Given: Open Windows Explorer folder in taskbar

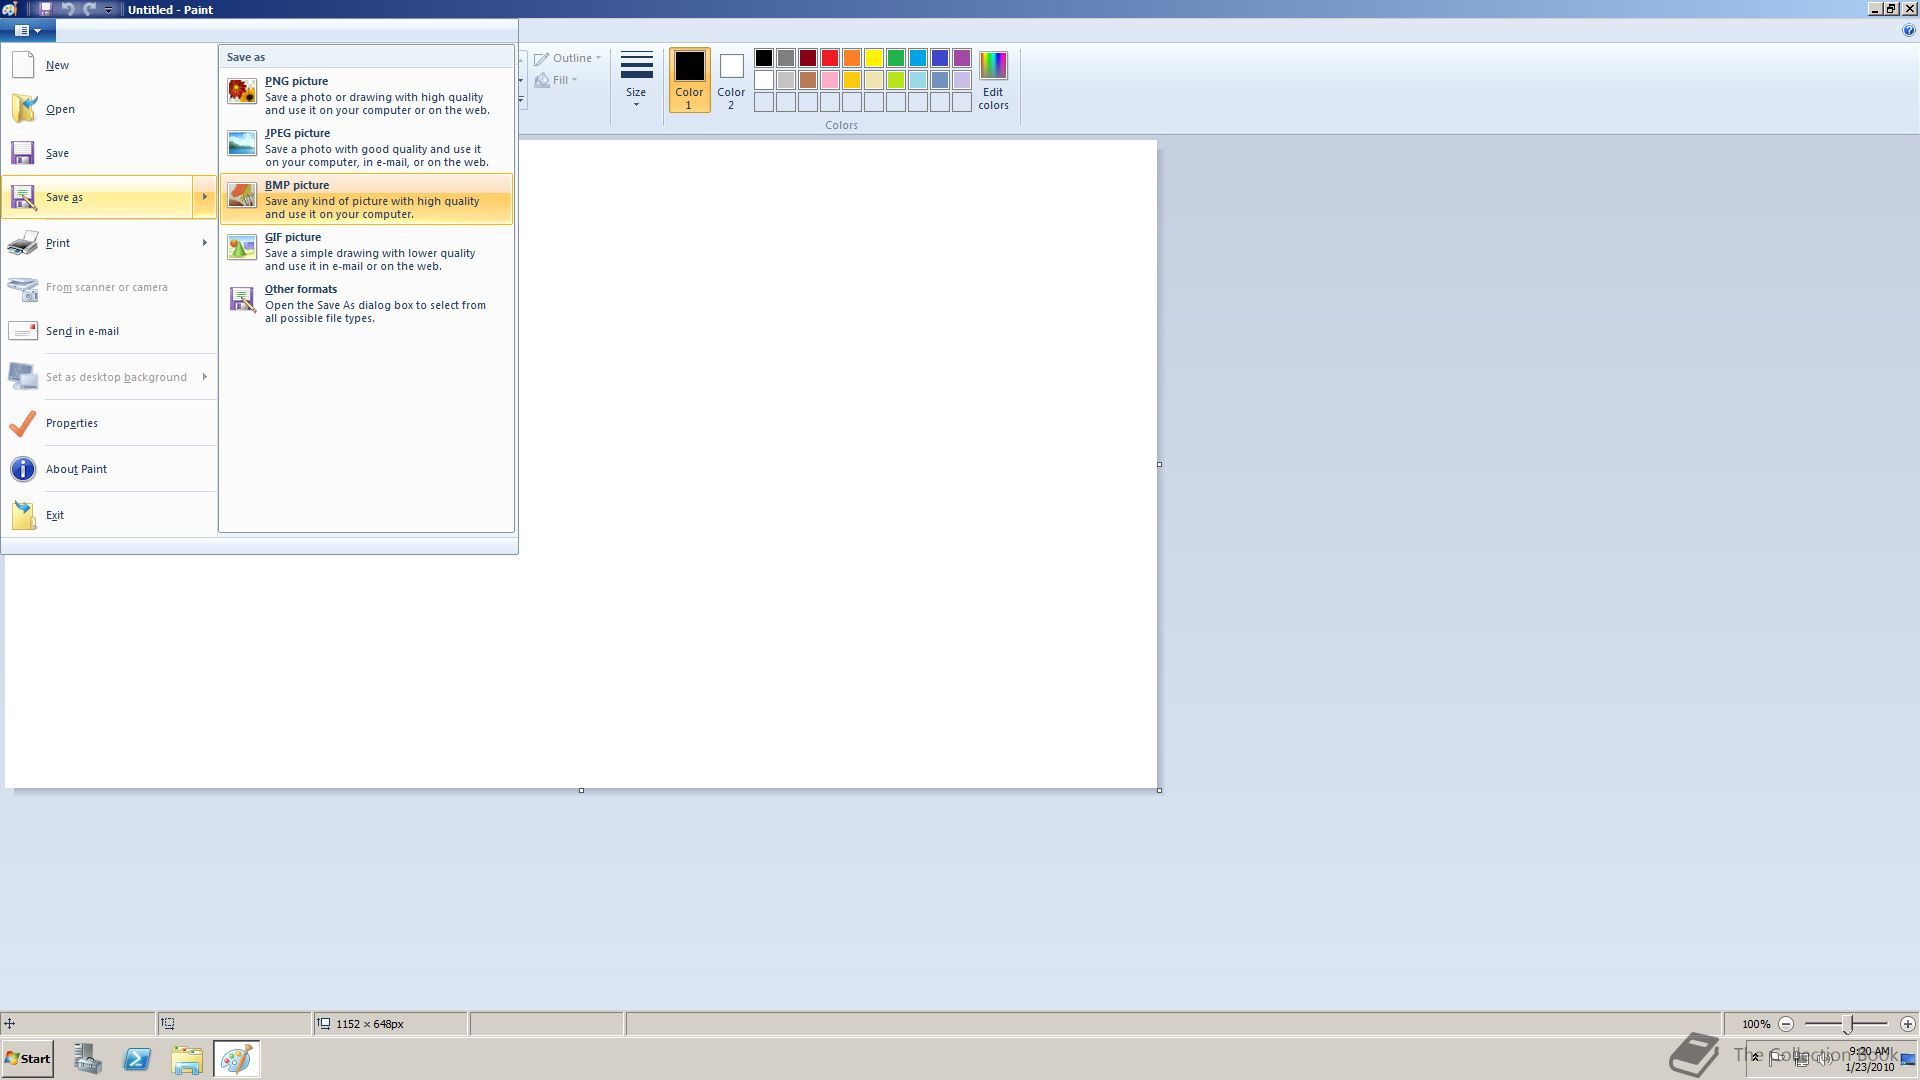Looking at the screenshot, I should point(186,1059).
